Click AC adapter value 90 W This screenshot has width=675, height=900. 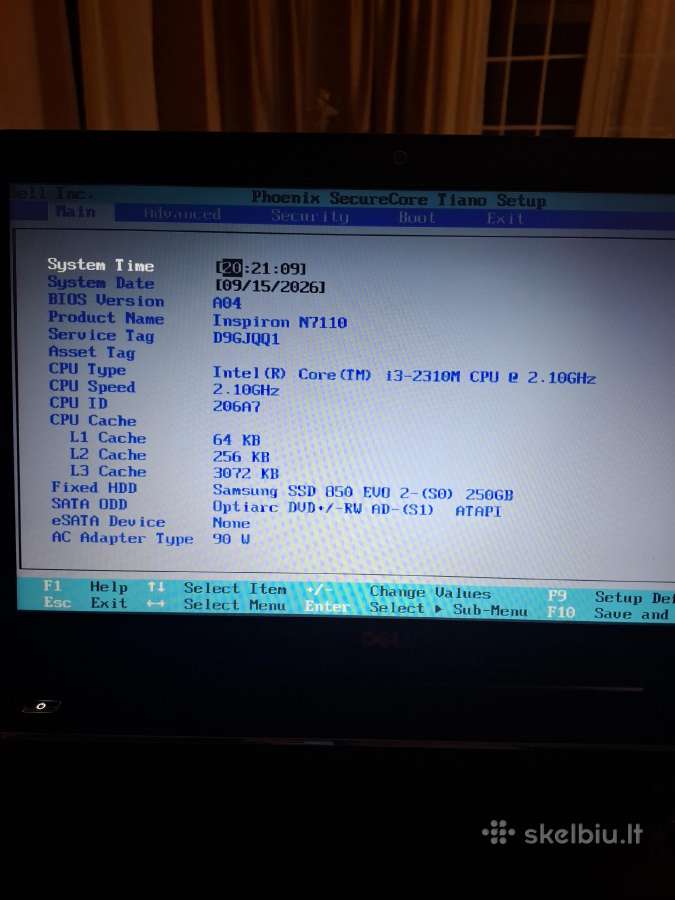(x=231, y=539)
